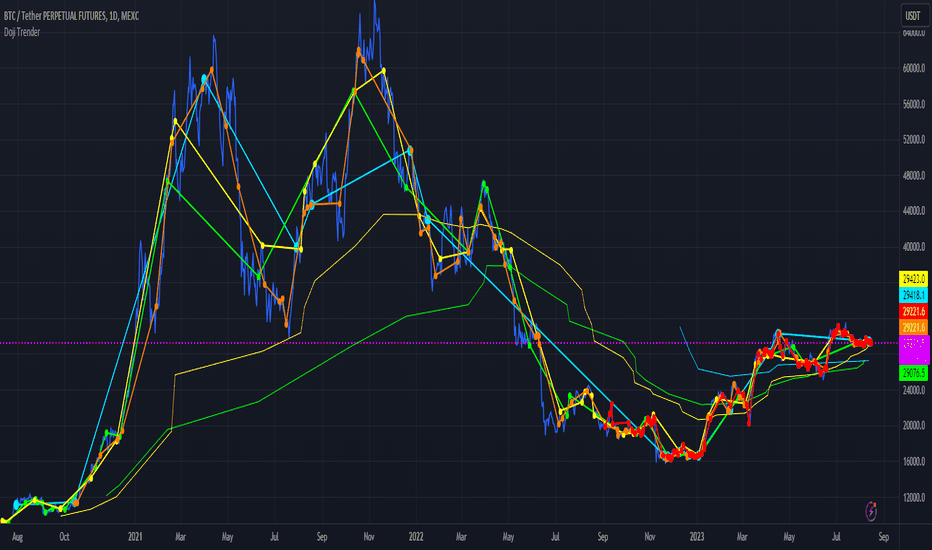Click the 48000.0 price axis label
Image resolution: width=932 pixels, height=550 pixels.
[914, 175]
